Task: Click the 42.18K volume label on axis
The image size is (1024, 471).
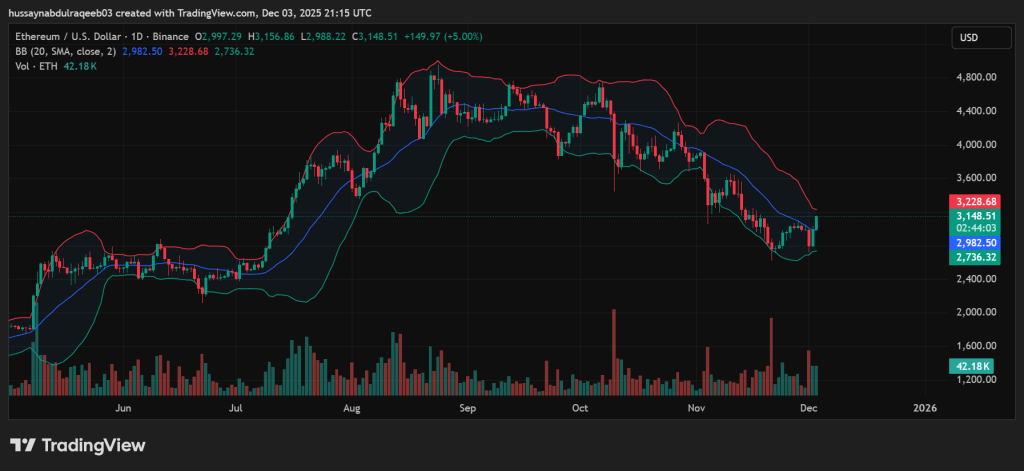Action: 971,367
